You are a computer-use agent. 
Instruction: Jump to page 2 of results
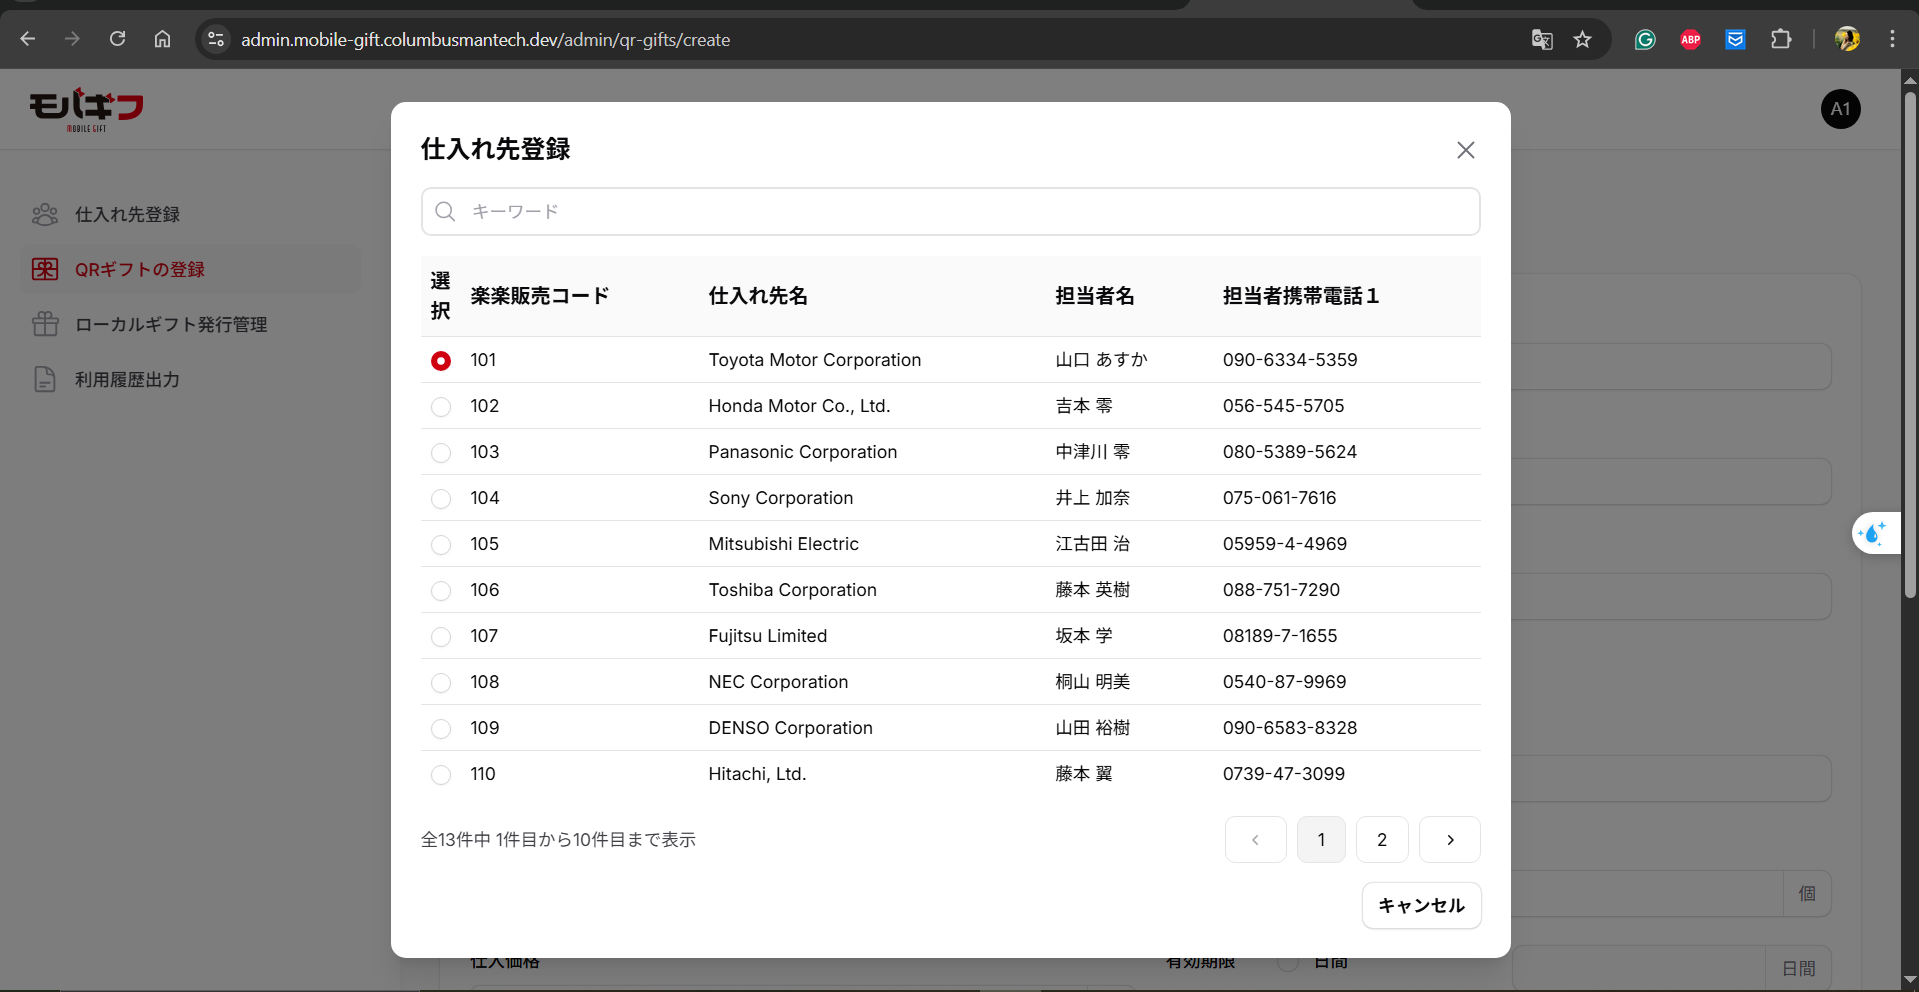(x=1381, y=840)
